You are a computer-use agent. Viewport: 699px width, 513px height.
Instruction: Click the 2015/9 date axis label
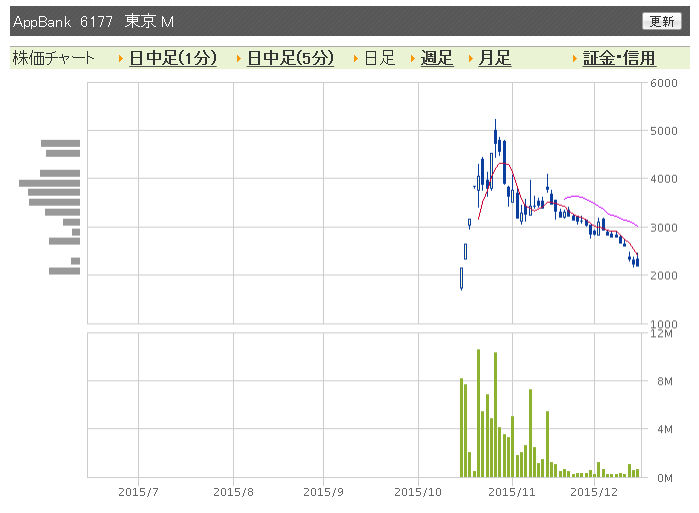323,492
